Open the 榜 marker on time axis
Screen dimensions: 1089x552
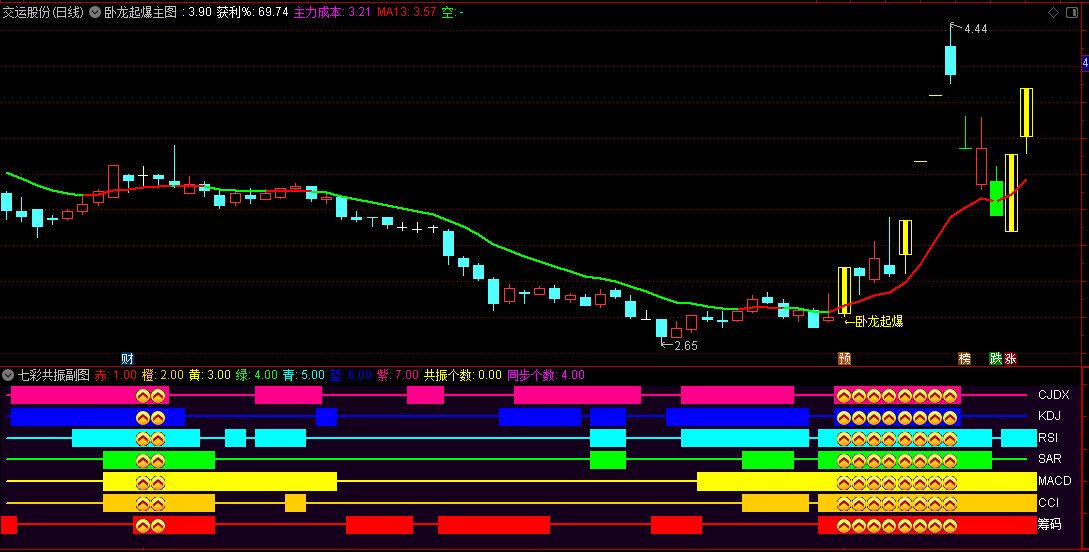click(965, 358)
